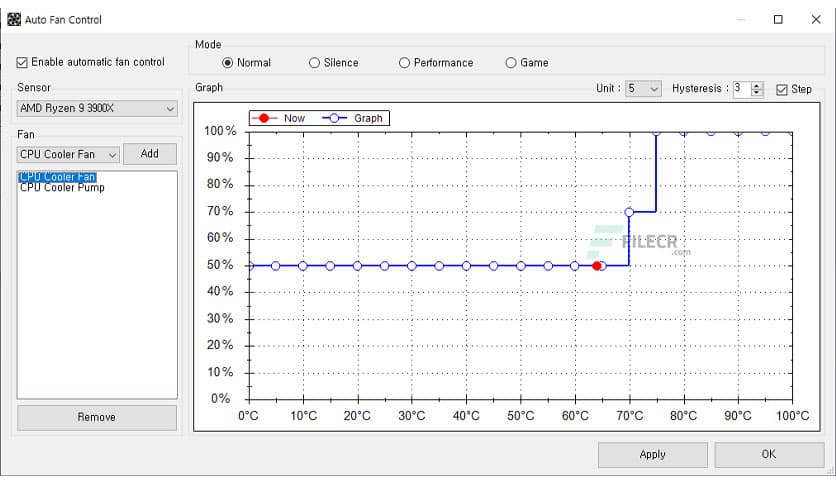This screenshot has height=484, width=836.
Task: Click the Graph legend entry
Action: [352, 118]
